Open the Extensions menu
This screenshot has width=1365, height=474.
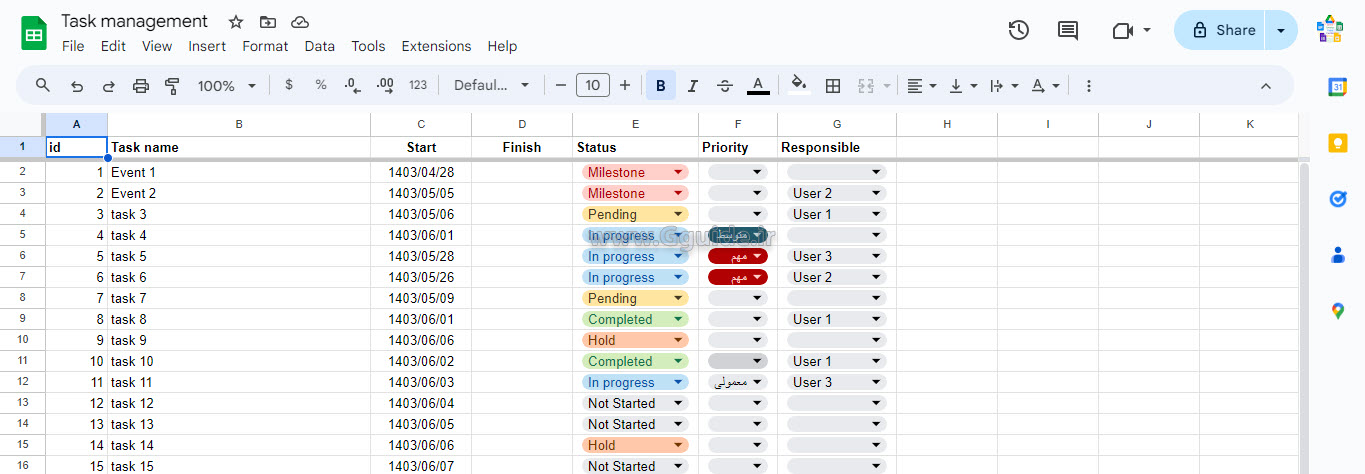coord(436,46)
